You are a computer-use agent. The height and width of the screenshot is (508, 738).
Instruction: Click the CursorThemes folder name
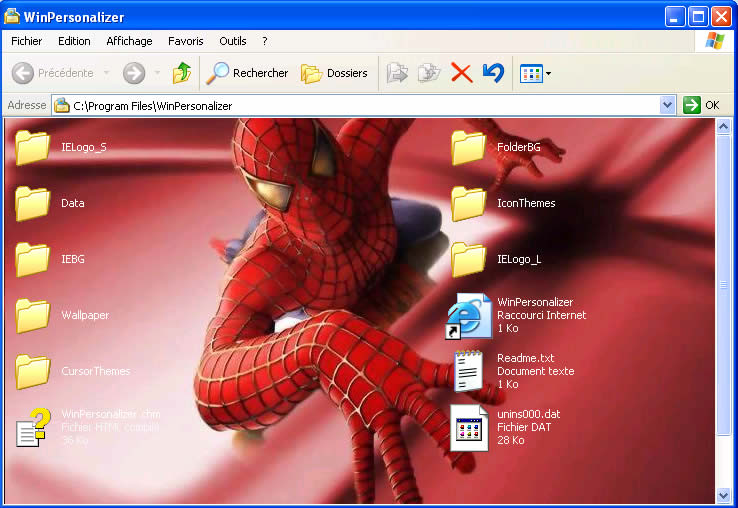click(x=96, y=371)
